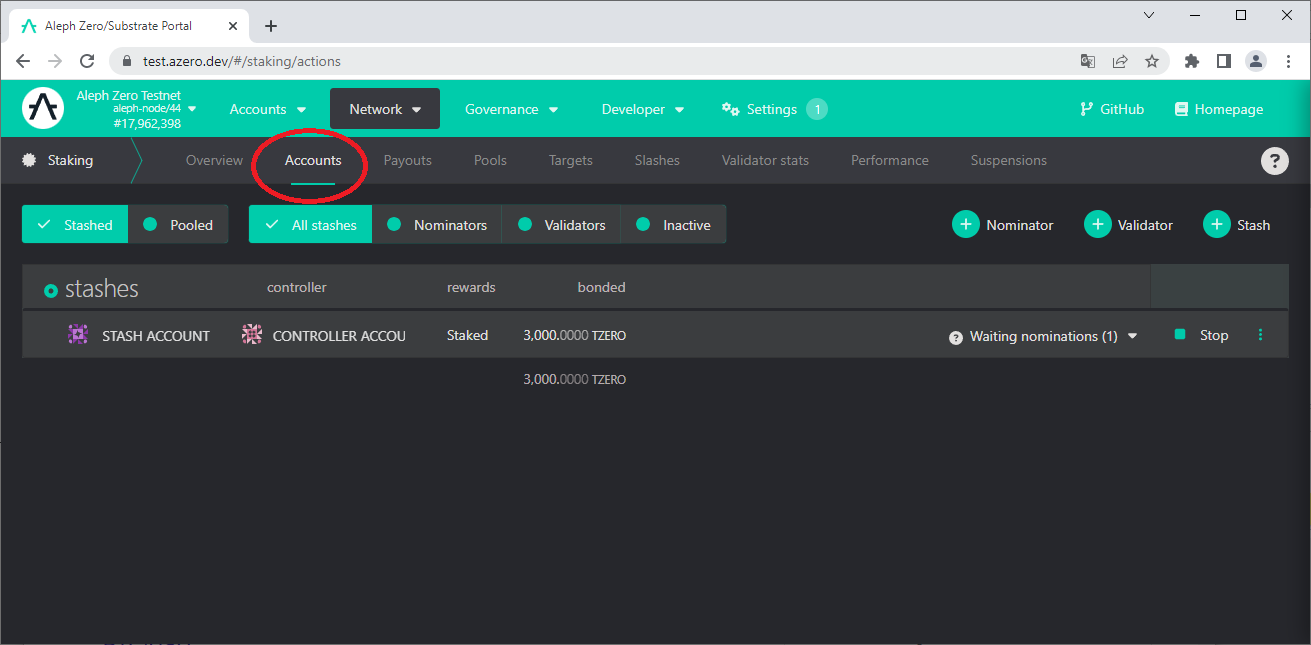Expand the Developer top menu
Image resolution: width=1311 pixels, height=645 pixels.
click(642, 109)
